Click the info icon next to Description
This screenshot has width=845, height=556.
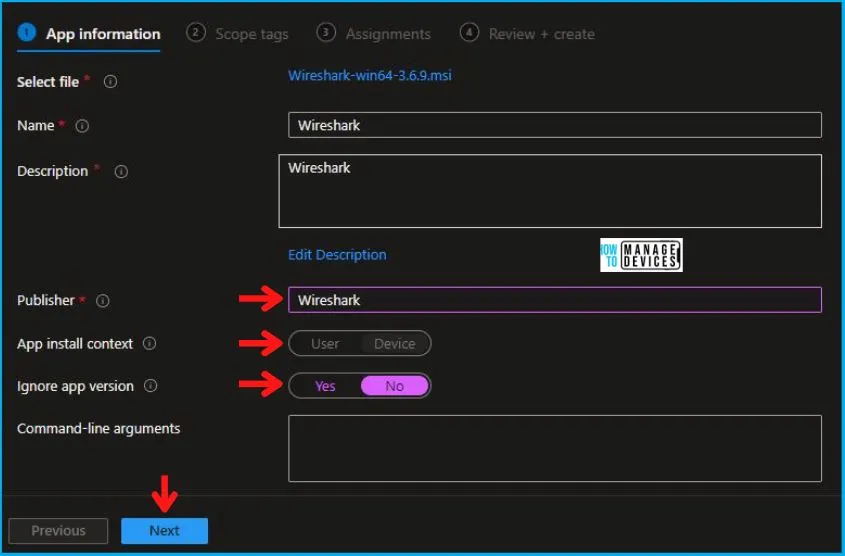point(121,171)
